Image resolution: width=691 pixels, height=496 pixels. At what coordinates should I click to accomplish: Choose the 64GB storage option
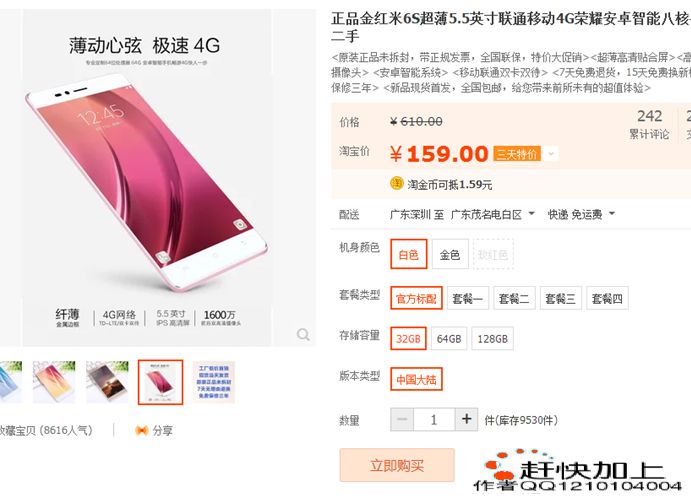point(449,339)
